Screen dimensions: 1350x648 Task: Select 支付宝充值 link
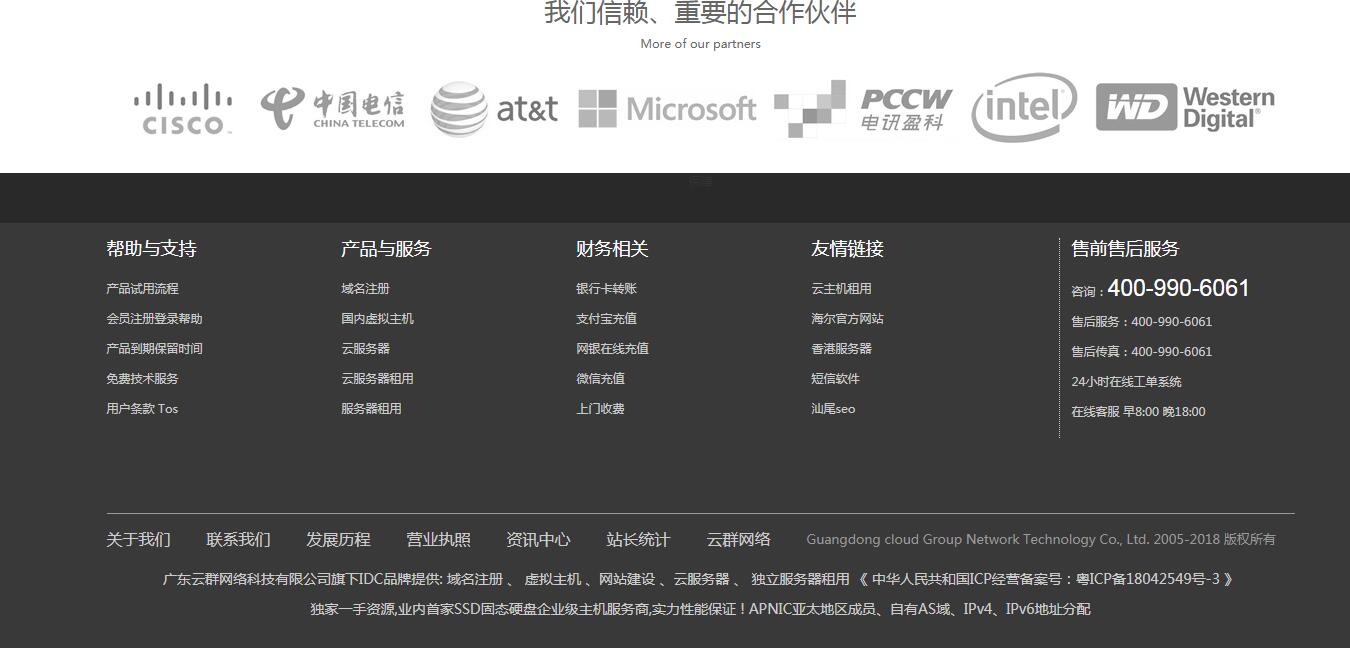[606, 319]
